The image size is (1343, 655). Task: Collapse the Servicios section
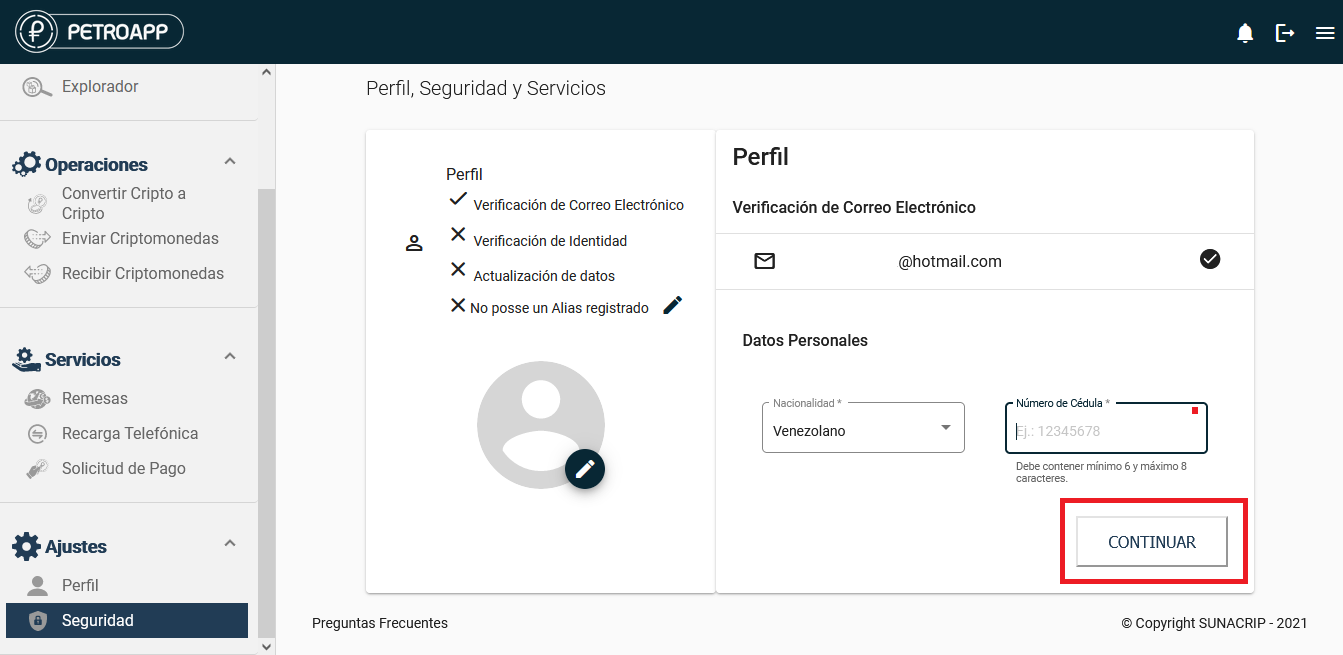coord(230,357)
